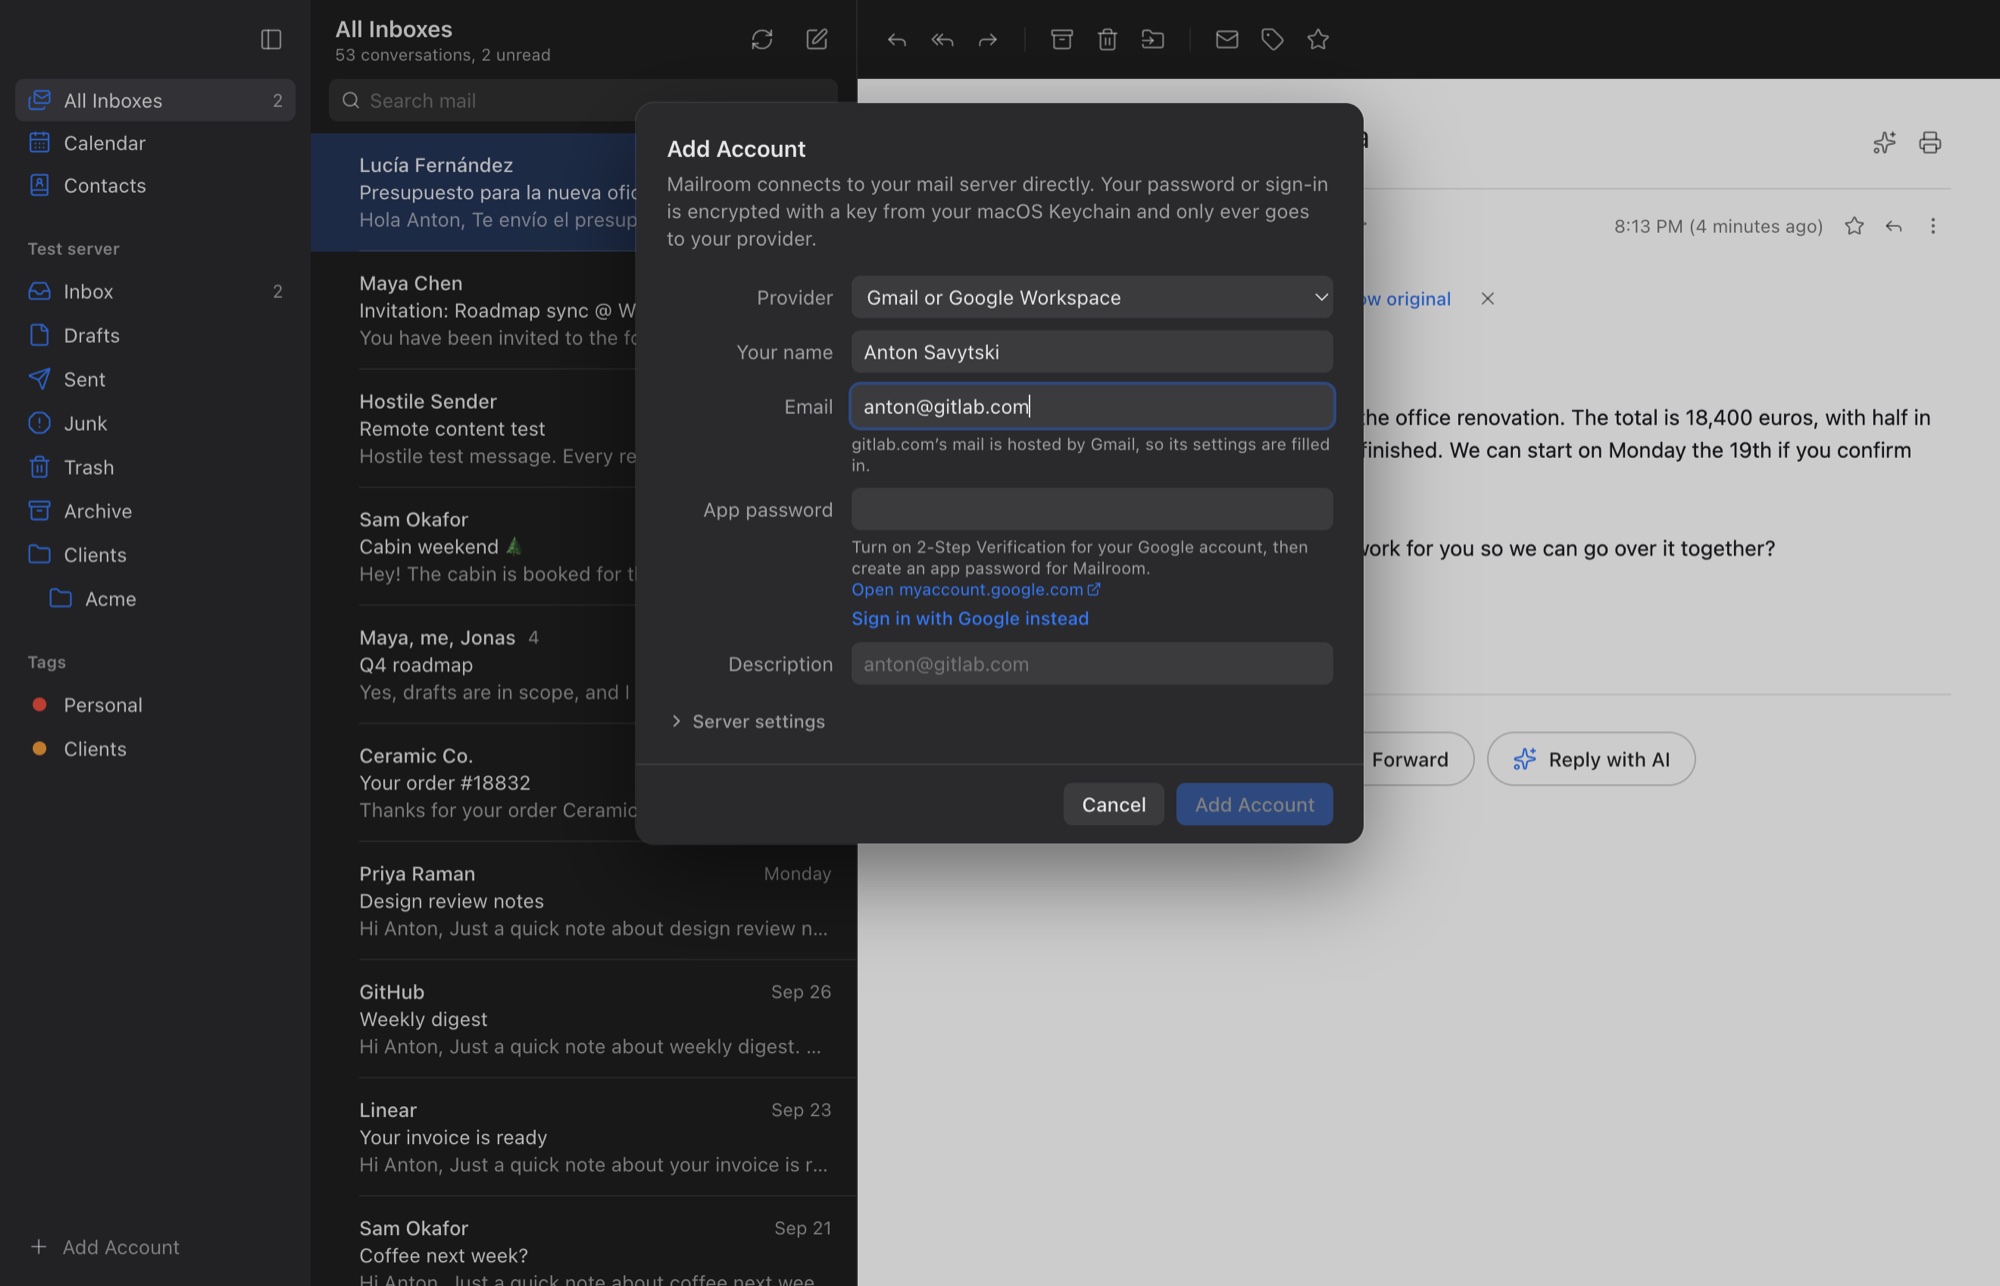Click the Search mail field

583,100
